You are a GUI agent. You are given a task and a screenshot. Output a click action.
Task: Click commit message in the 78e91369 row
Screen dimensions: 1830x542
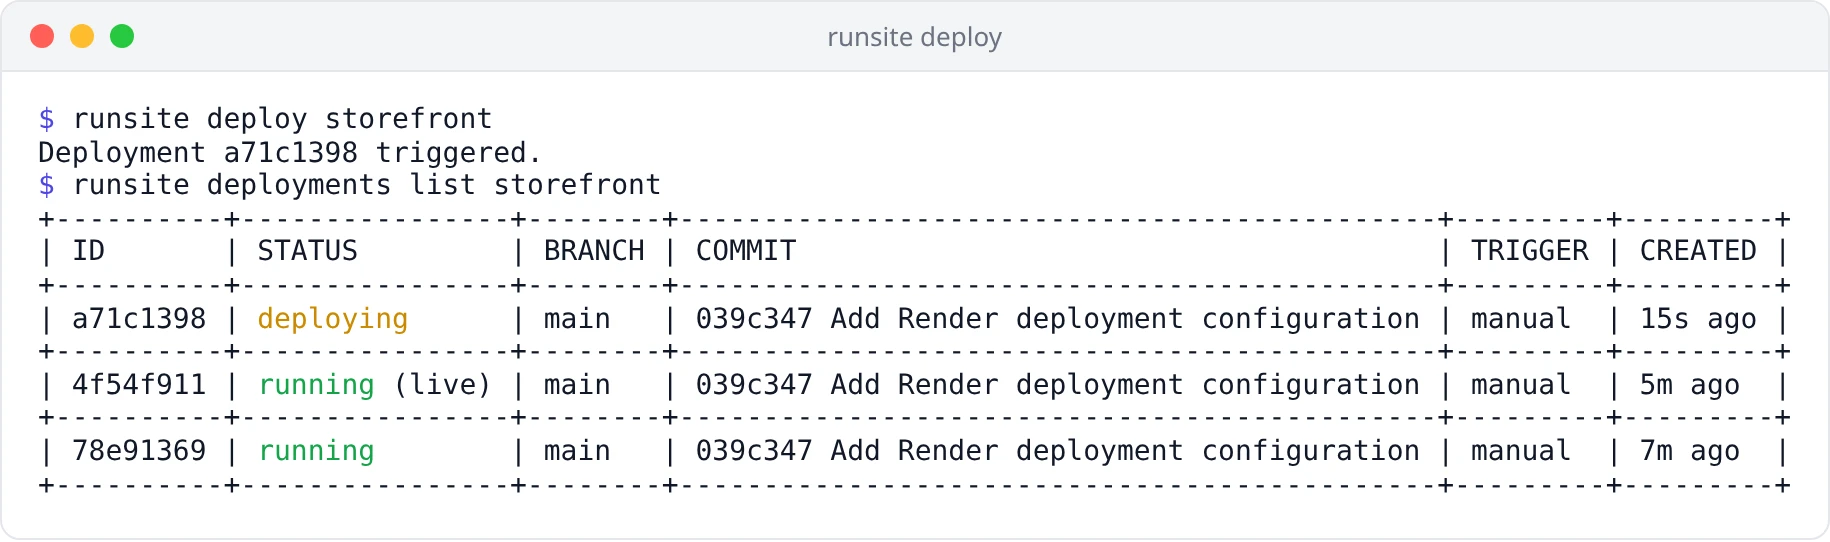(1058, 451)
